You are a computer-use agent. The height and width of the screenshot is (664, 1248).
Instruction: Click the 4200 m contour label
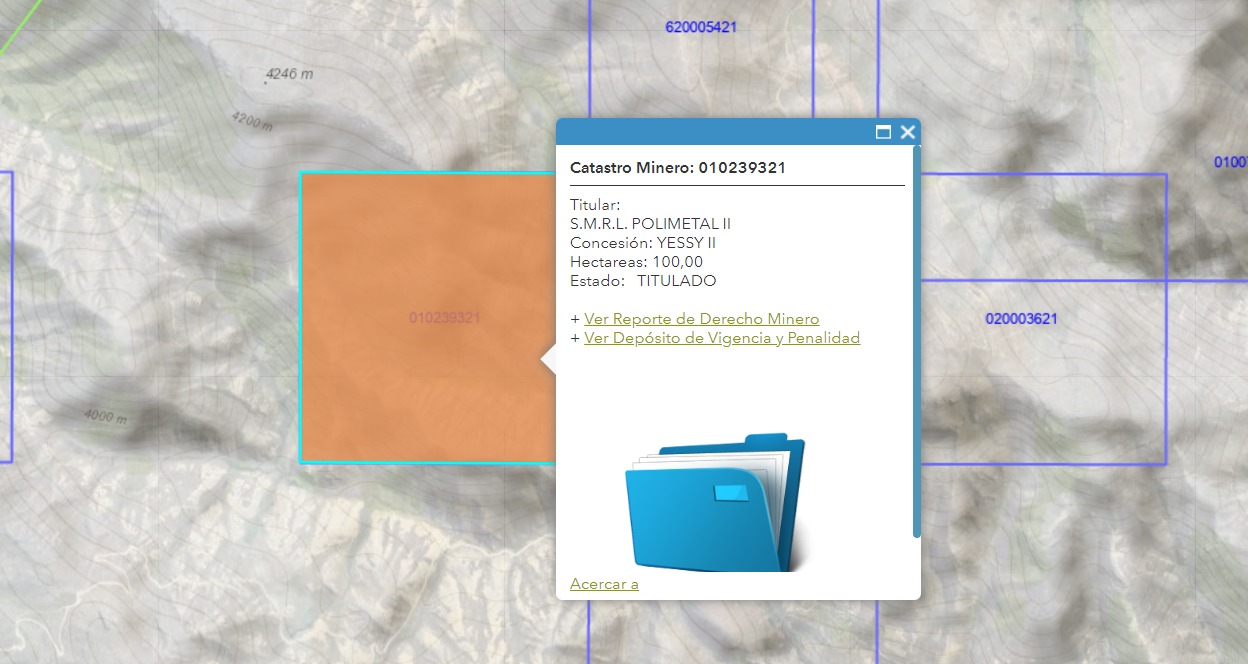[251, 121]
